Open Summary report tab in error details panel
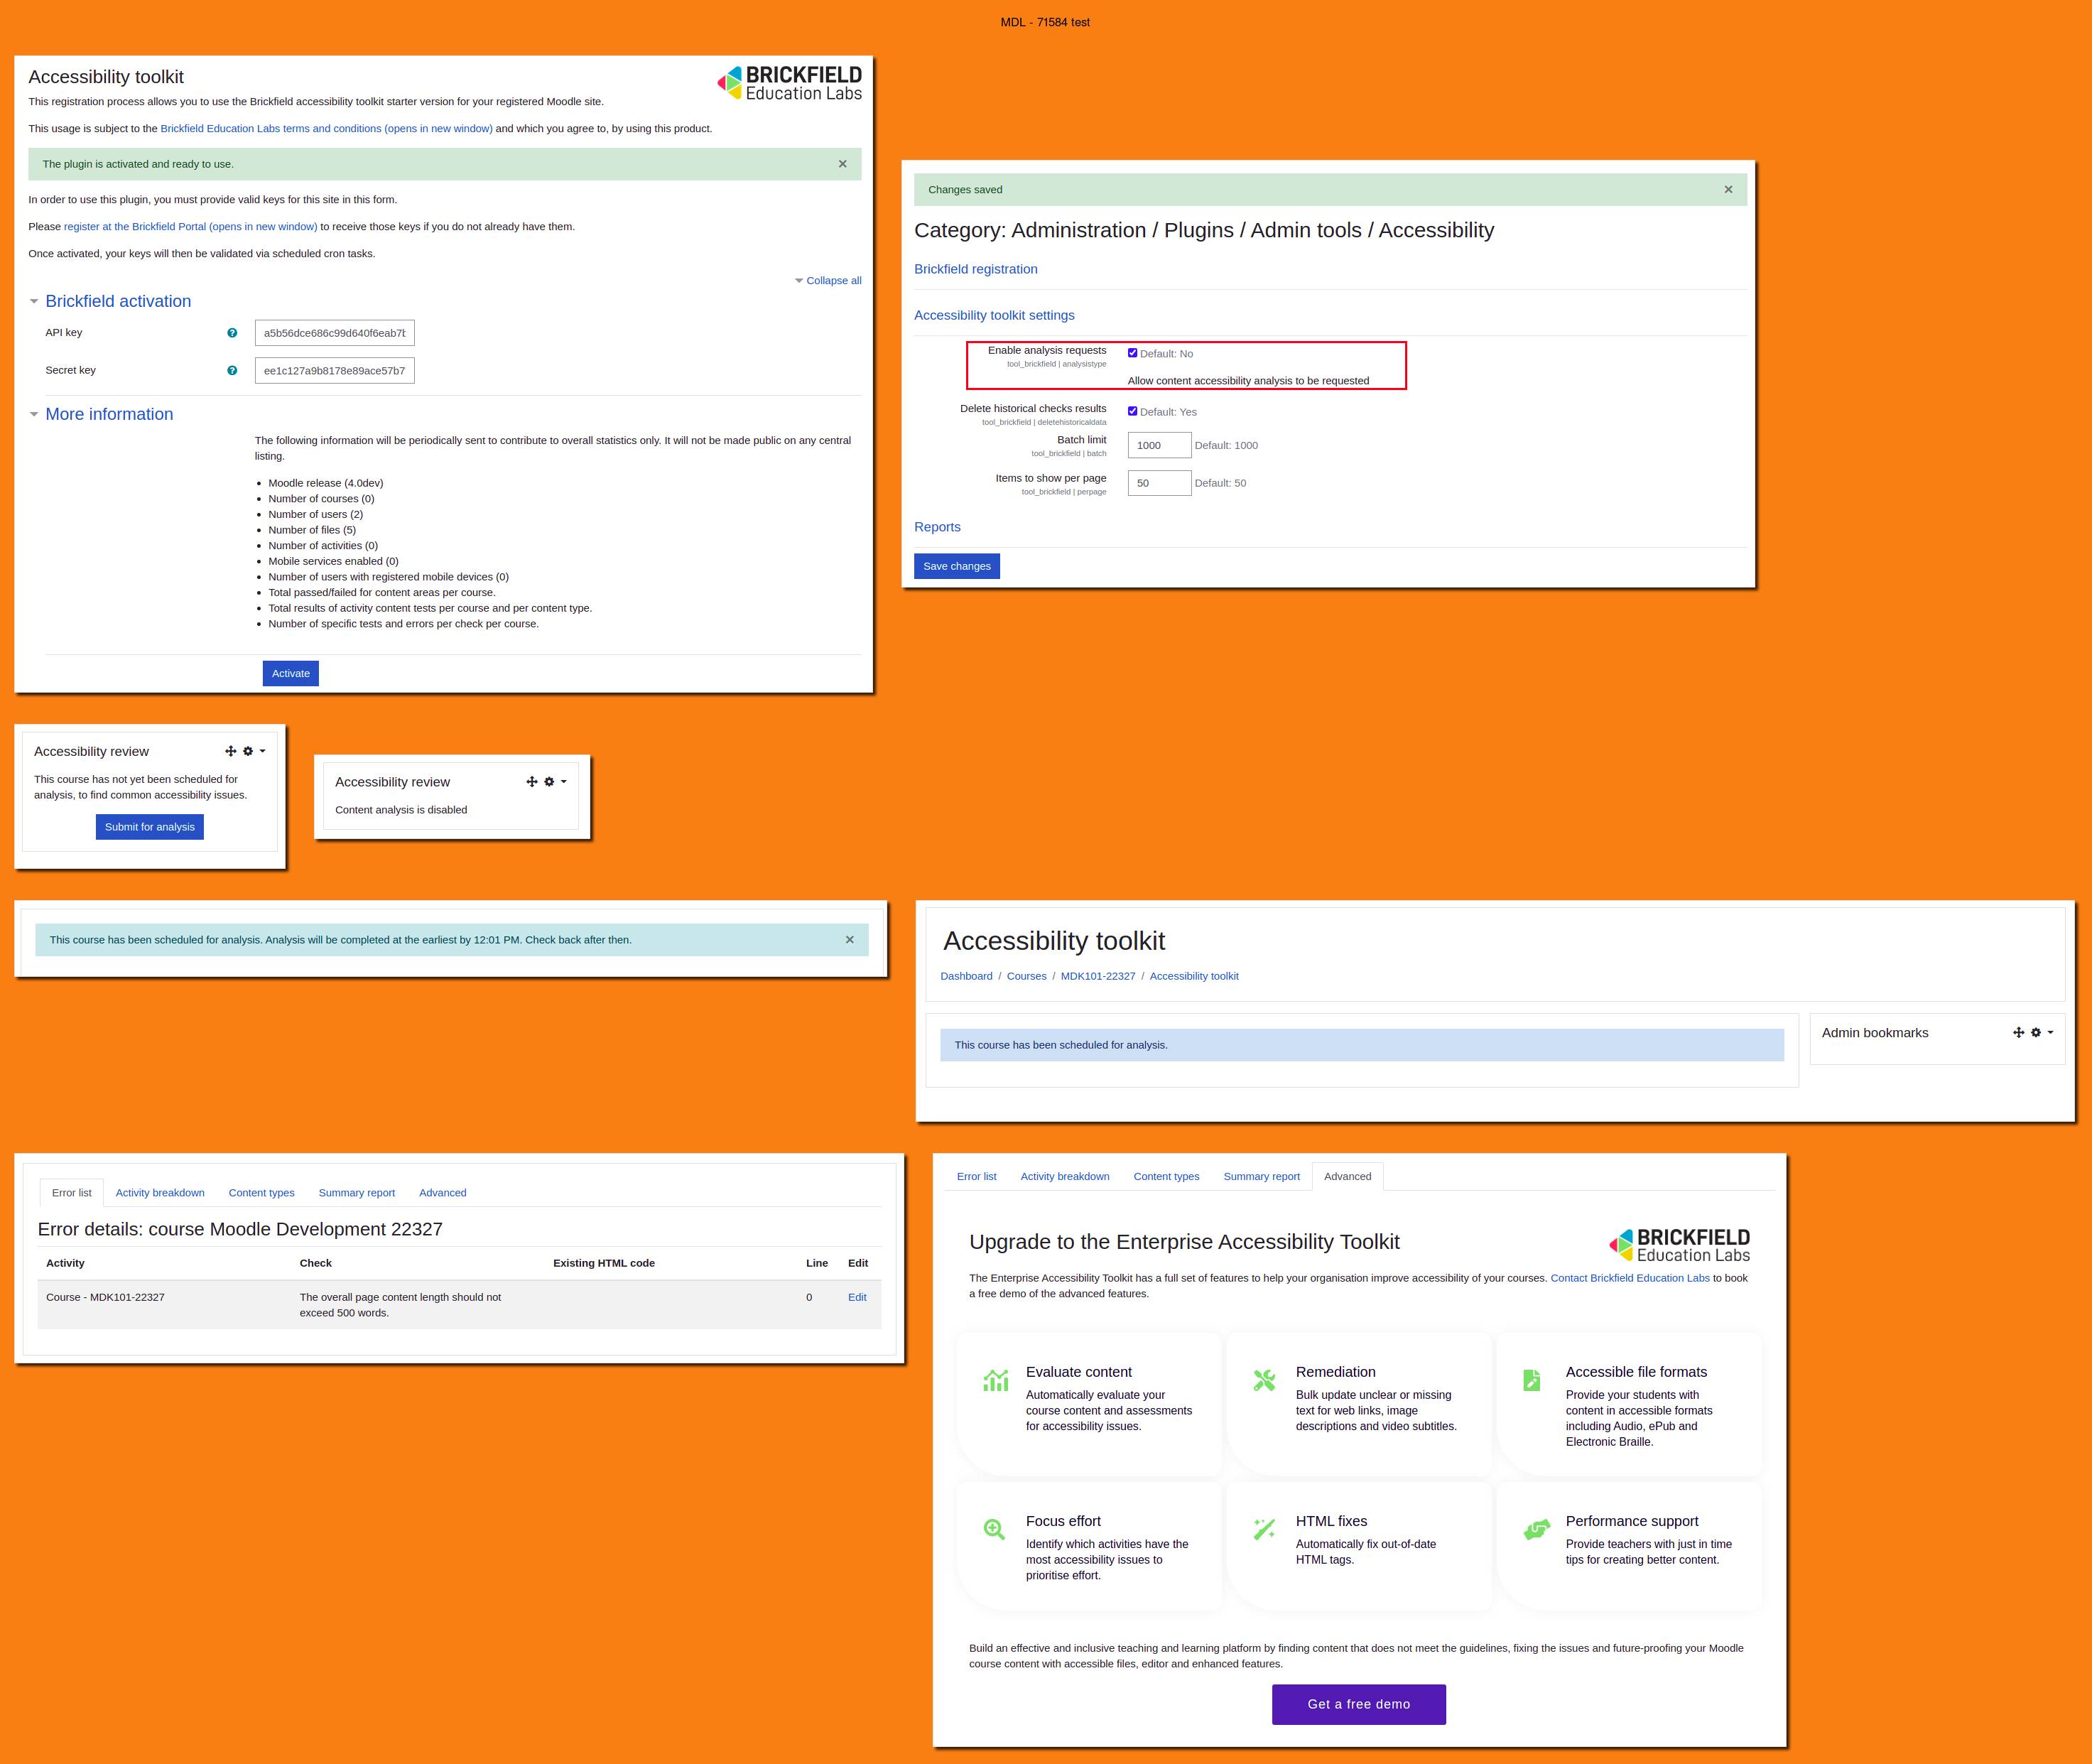Image resolution: width=2092 pixels, height=1764 pixels. click(x=356, y=1193)
